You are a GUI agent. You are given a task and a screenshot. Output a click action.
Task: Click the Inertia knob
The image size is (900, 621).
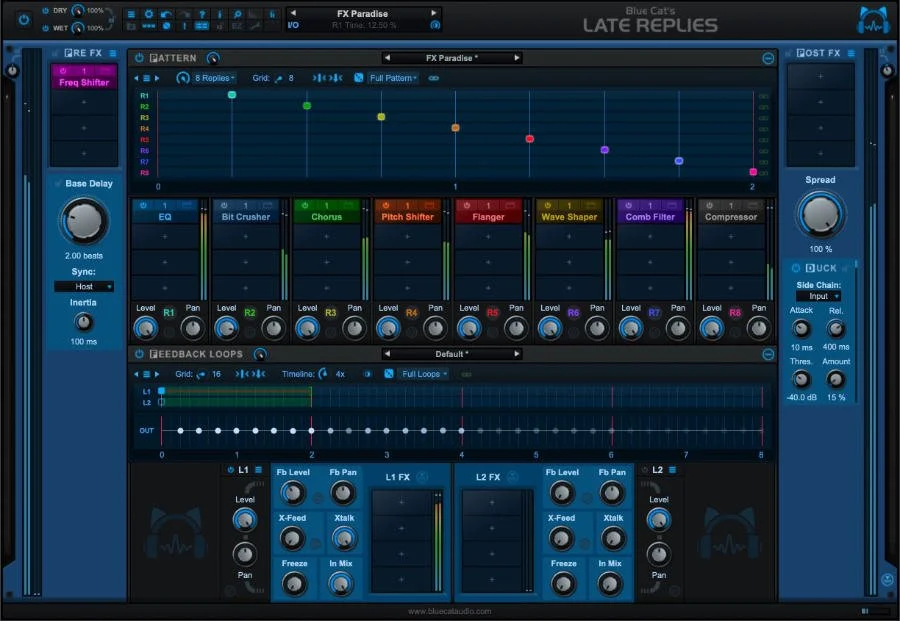84,323
